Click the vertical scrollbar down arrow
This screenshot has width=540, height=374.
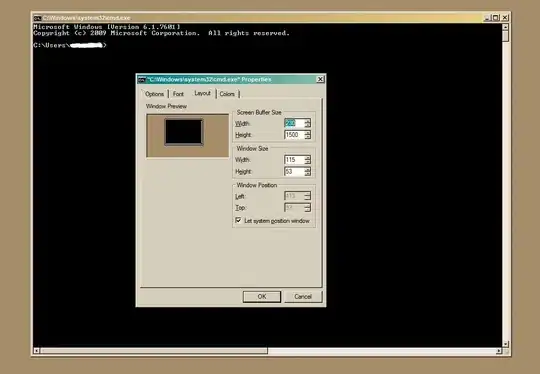pyautogui.click(x=505, y=344)
